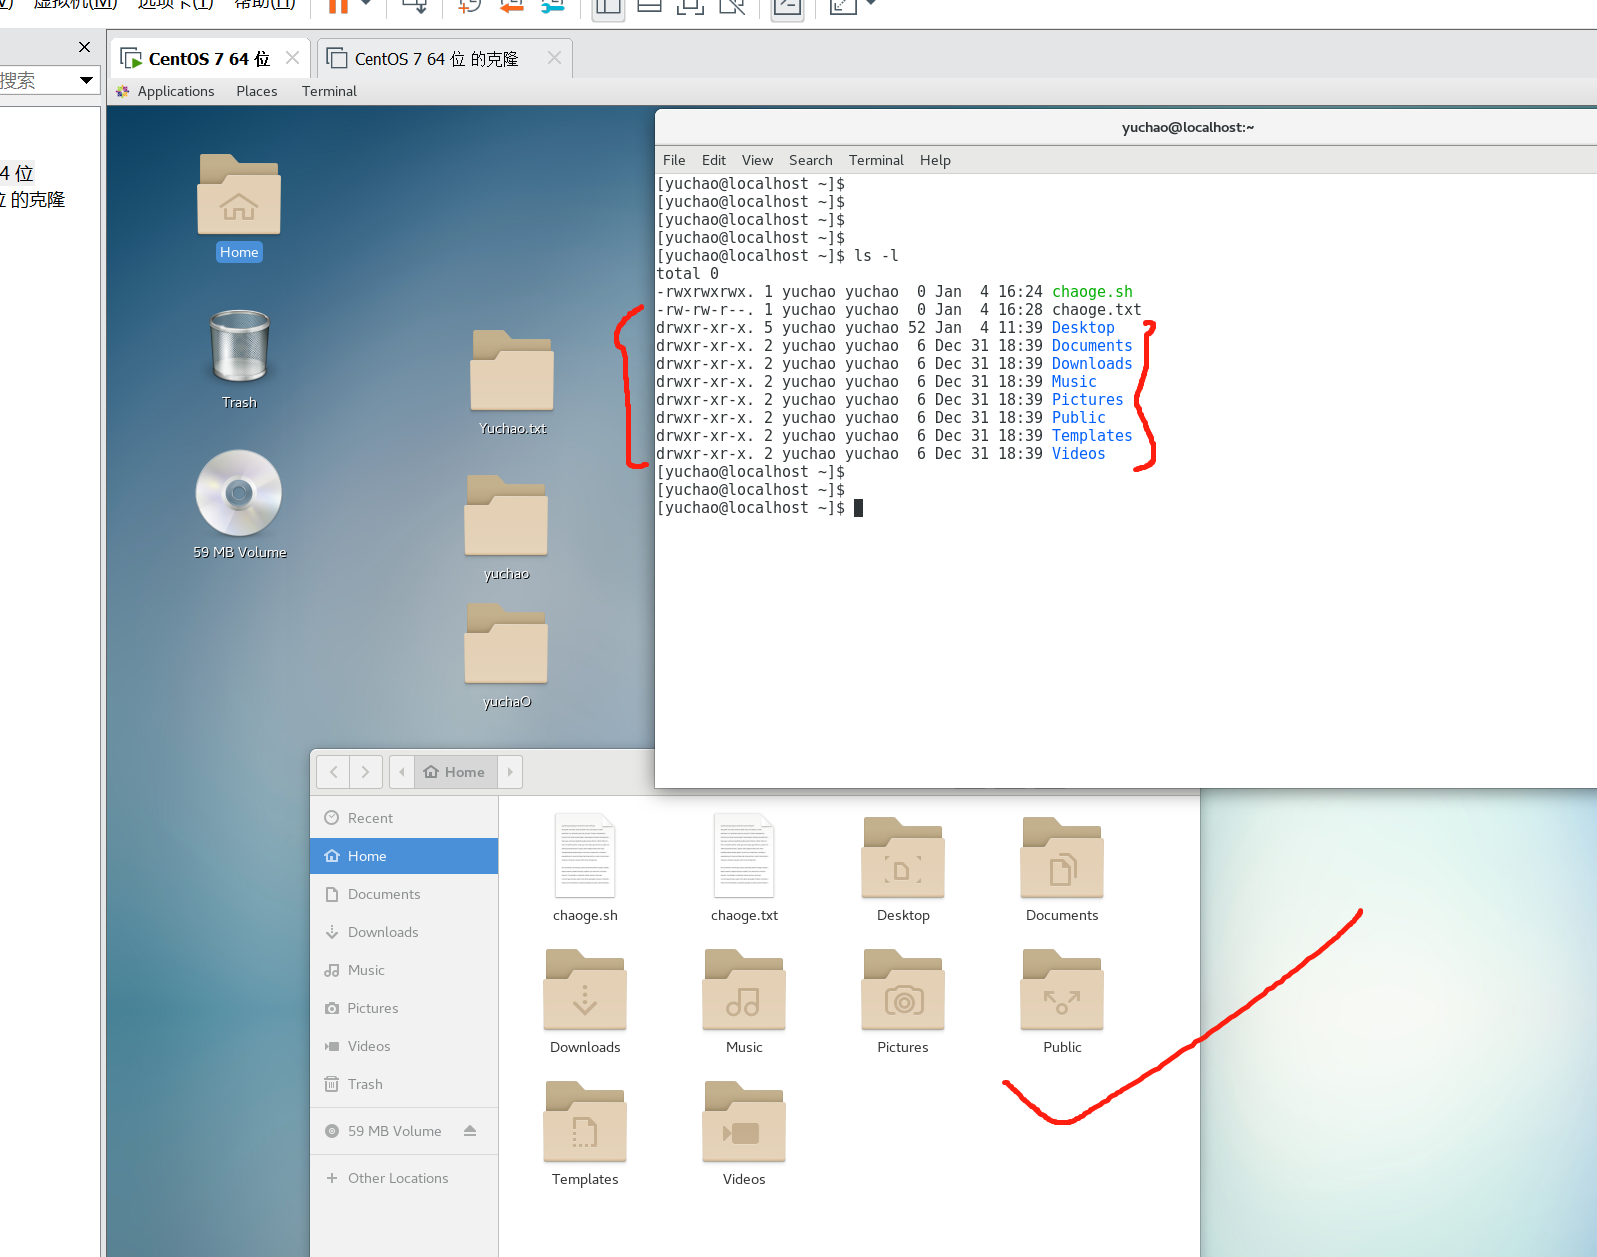Open the Applications menu
The image size is (1597, 1257).
[175, 91]
